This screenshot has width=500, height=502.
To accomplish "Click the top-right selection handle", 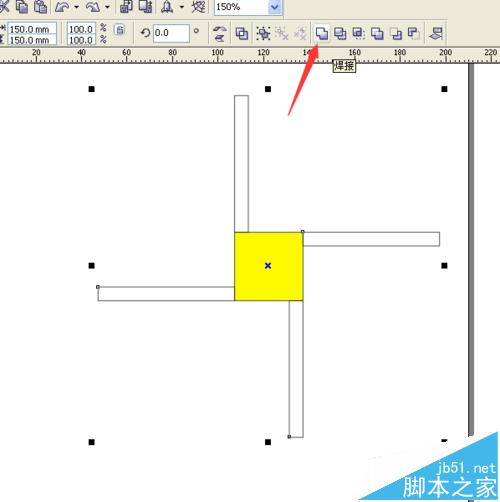I will (x=444, y=89).
